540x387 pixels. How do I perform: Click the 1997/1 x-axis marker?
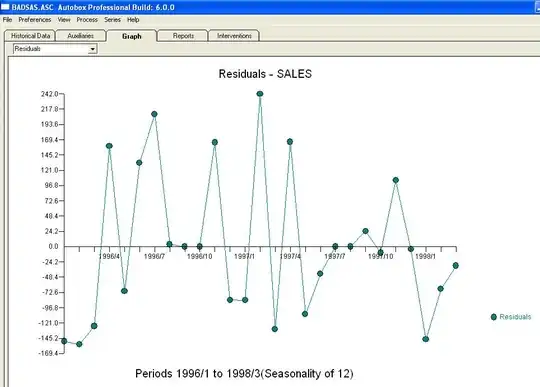245,257
